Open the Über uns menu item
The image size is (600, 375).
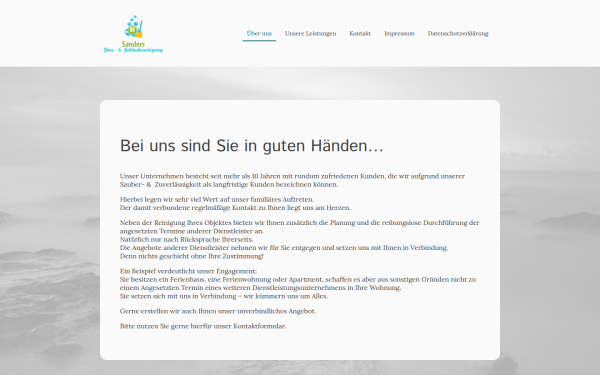point(259,33)
